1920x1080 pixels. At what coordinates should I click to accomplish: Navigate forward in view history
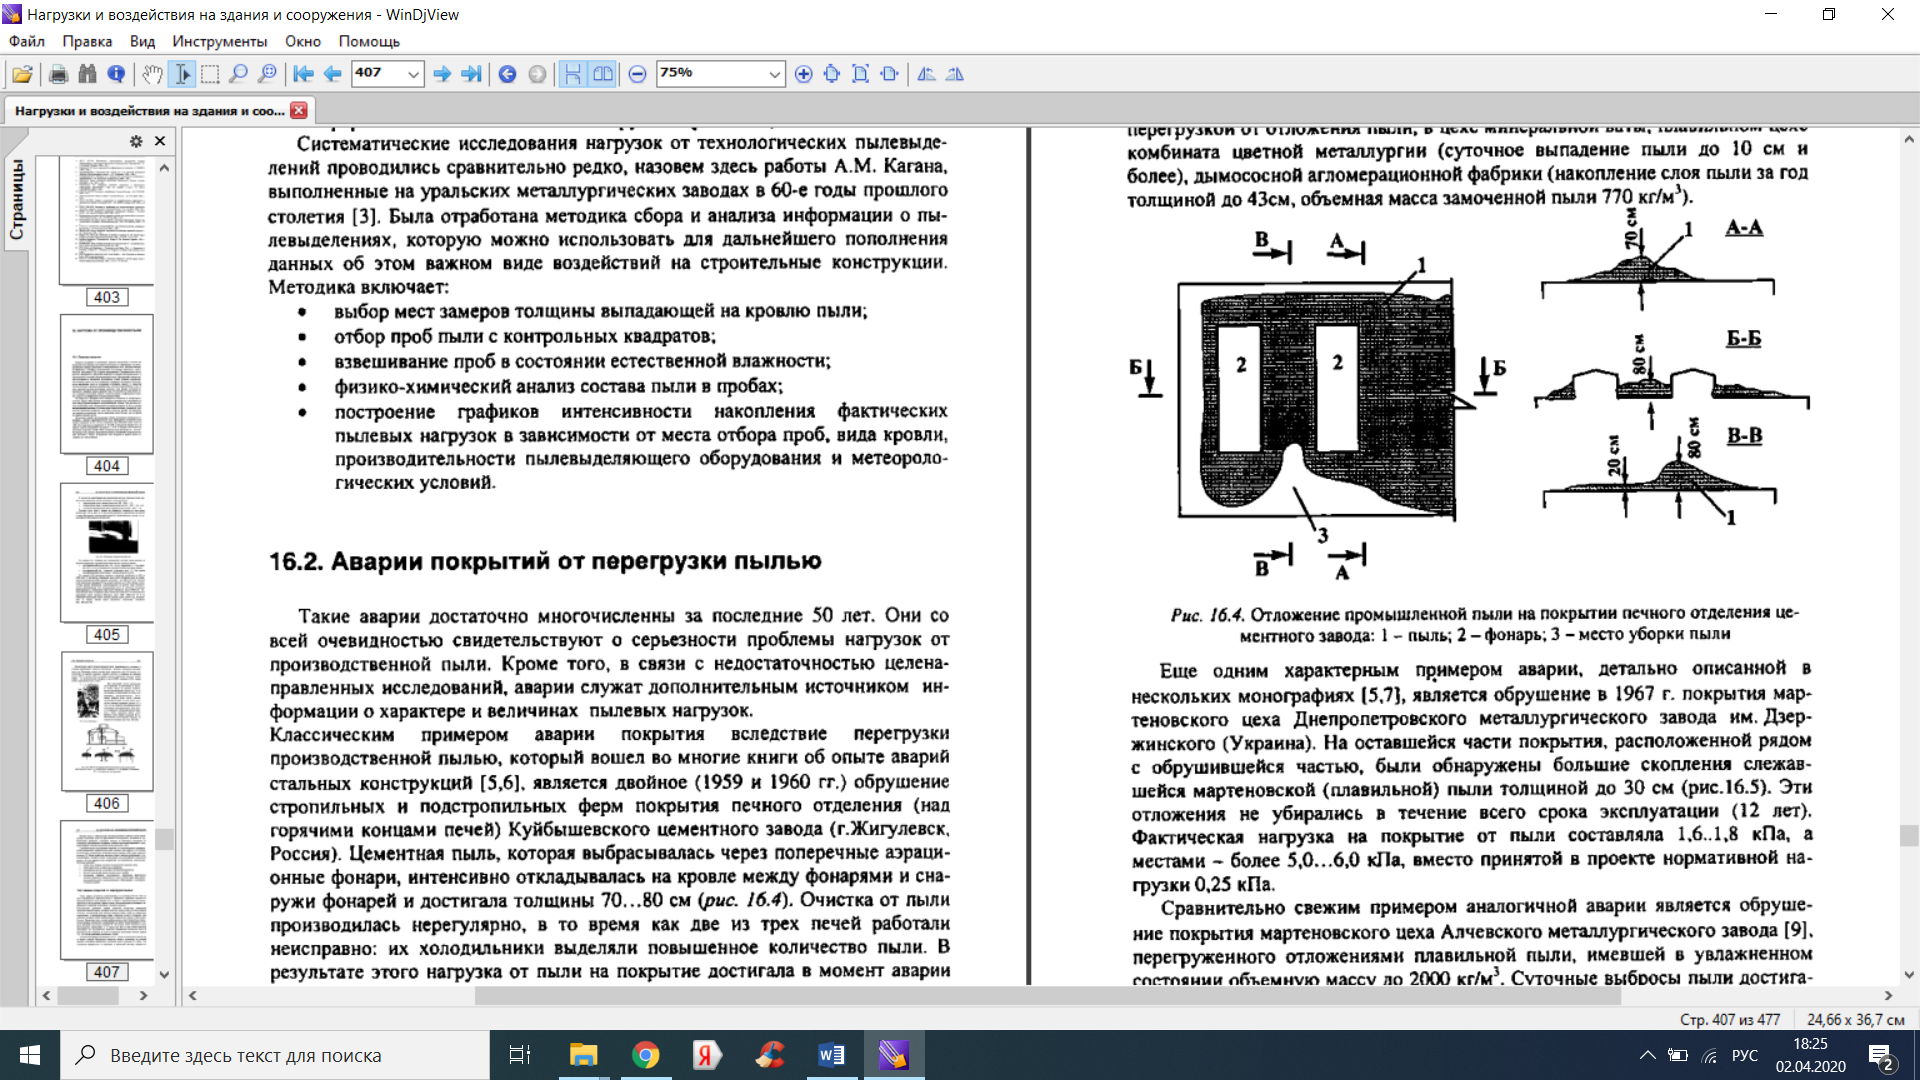coord(537,74)
